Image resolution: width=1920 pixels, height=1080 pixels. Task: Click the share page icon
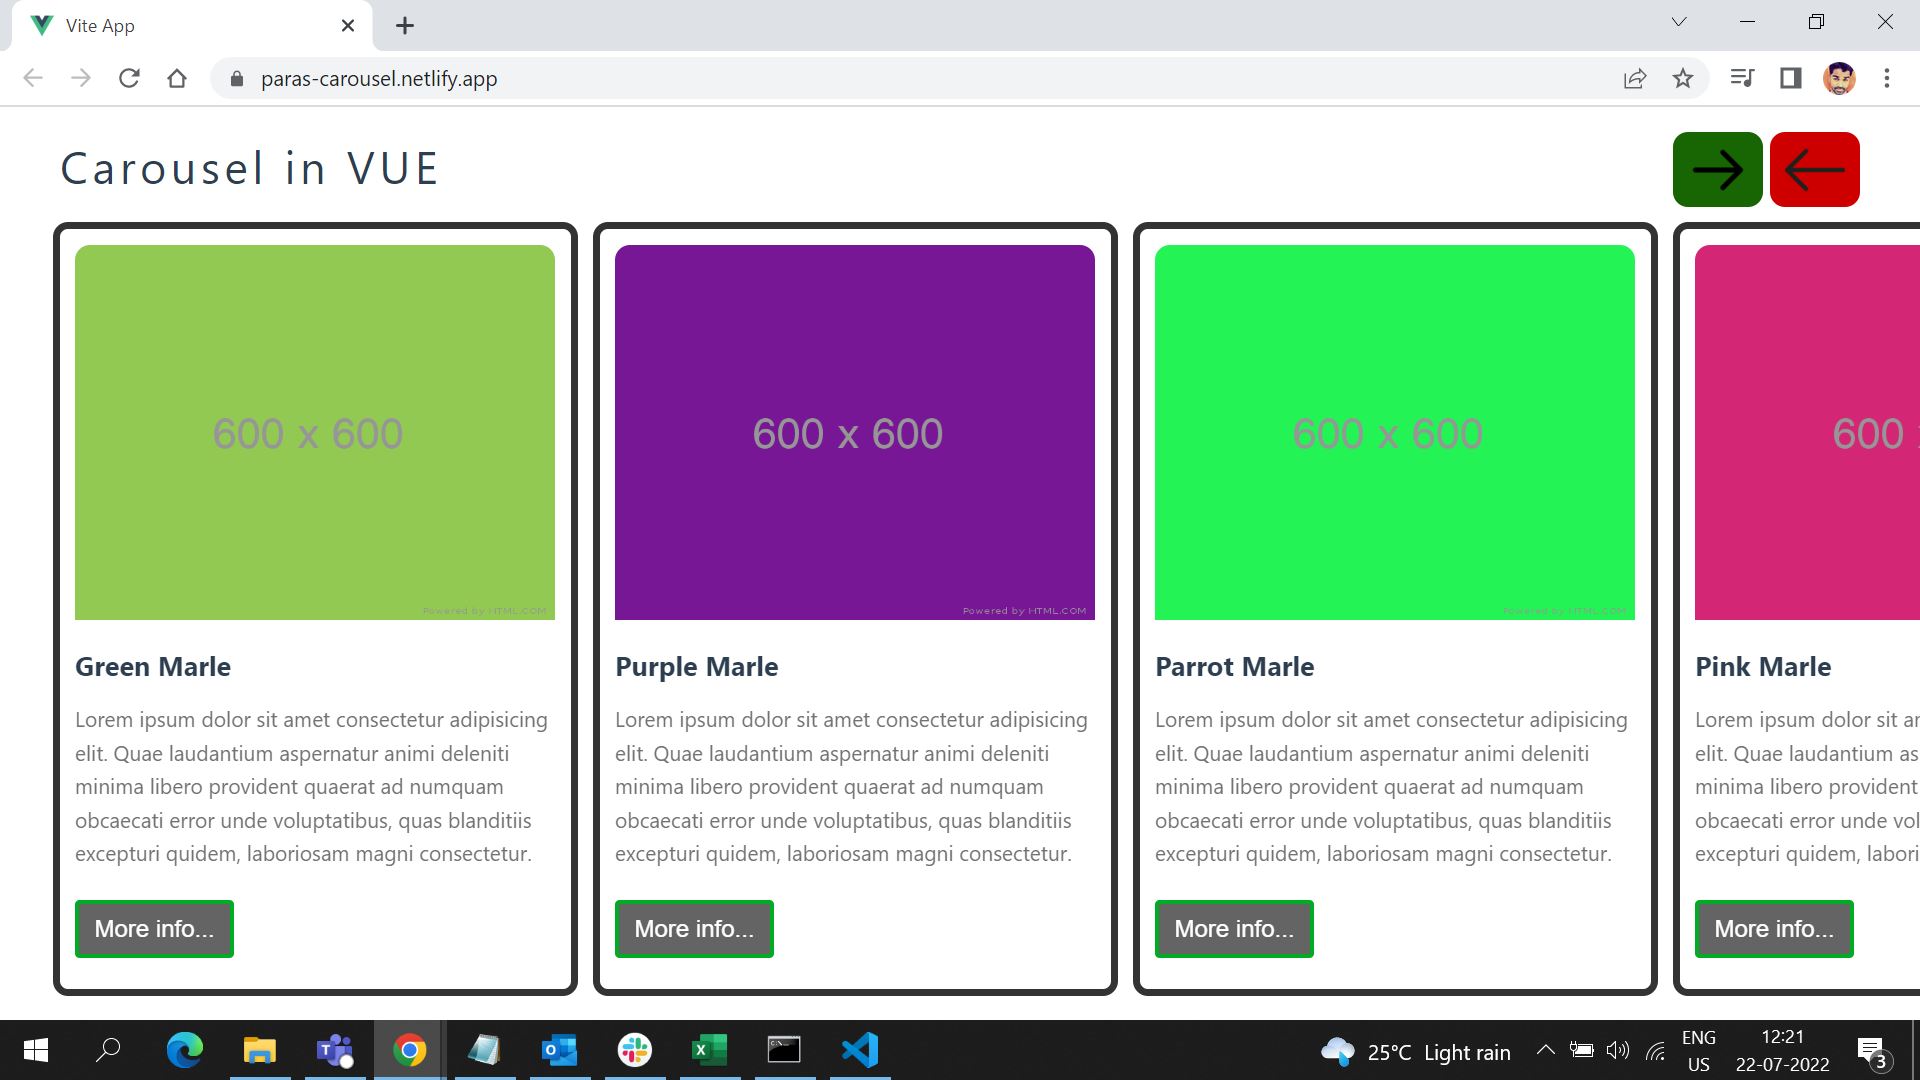(x=1634, y=78)
